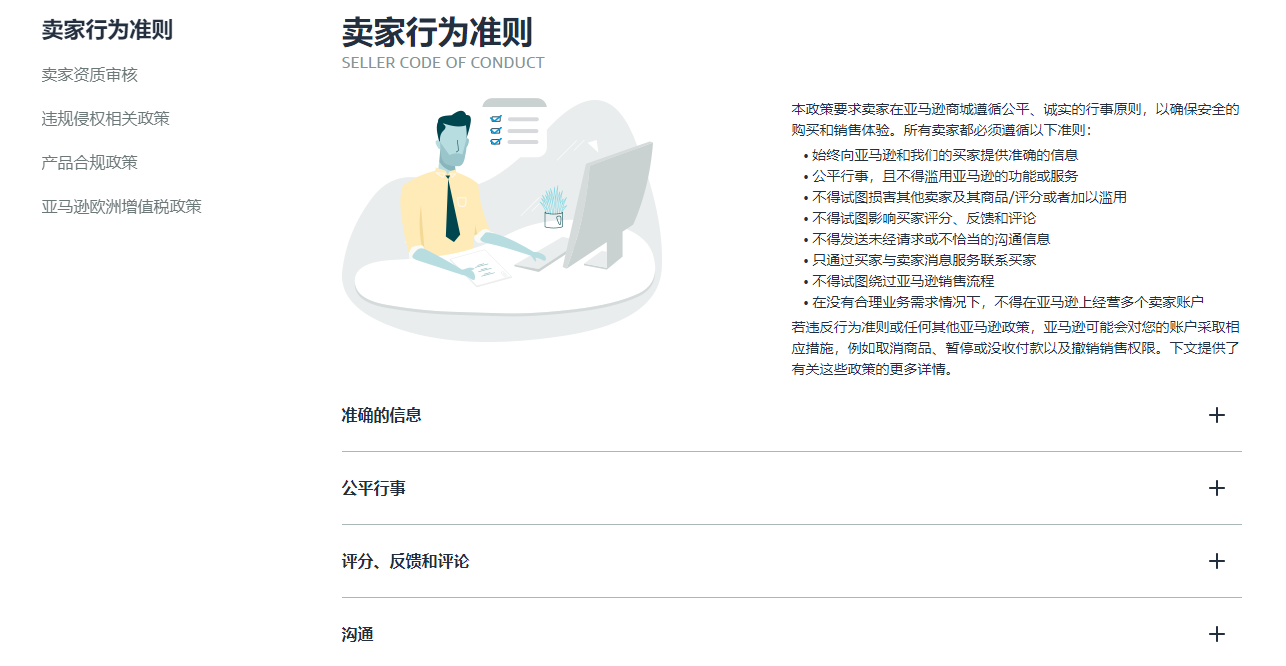Viewport: 1286px width, 666px height.
Task: Click the bullet 不得试图绕过亚马逊销售流程
Action: pos(903,281)
